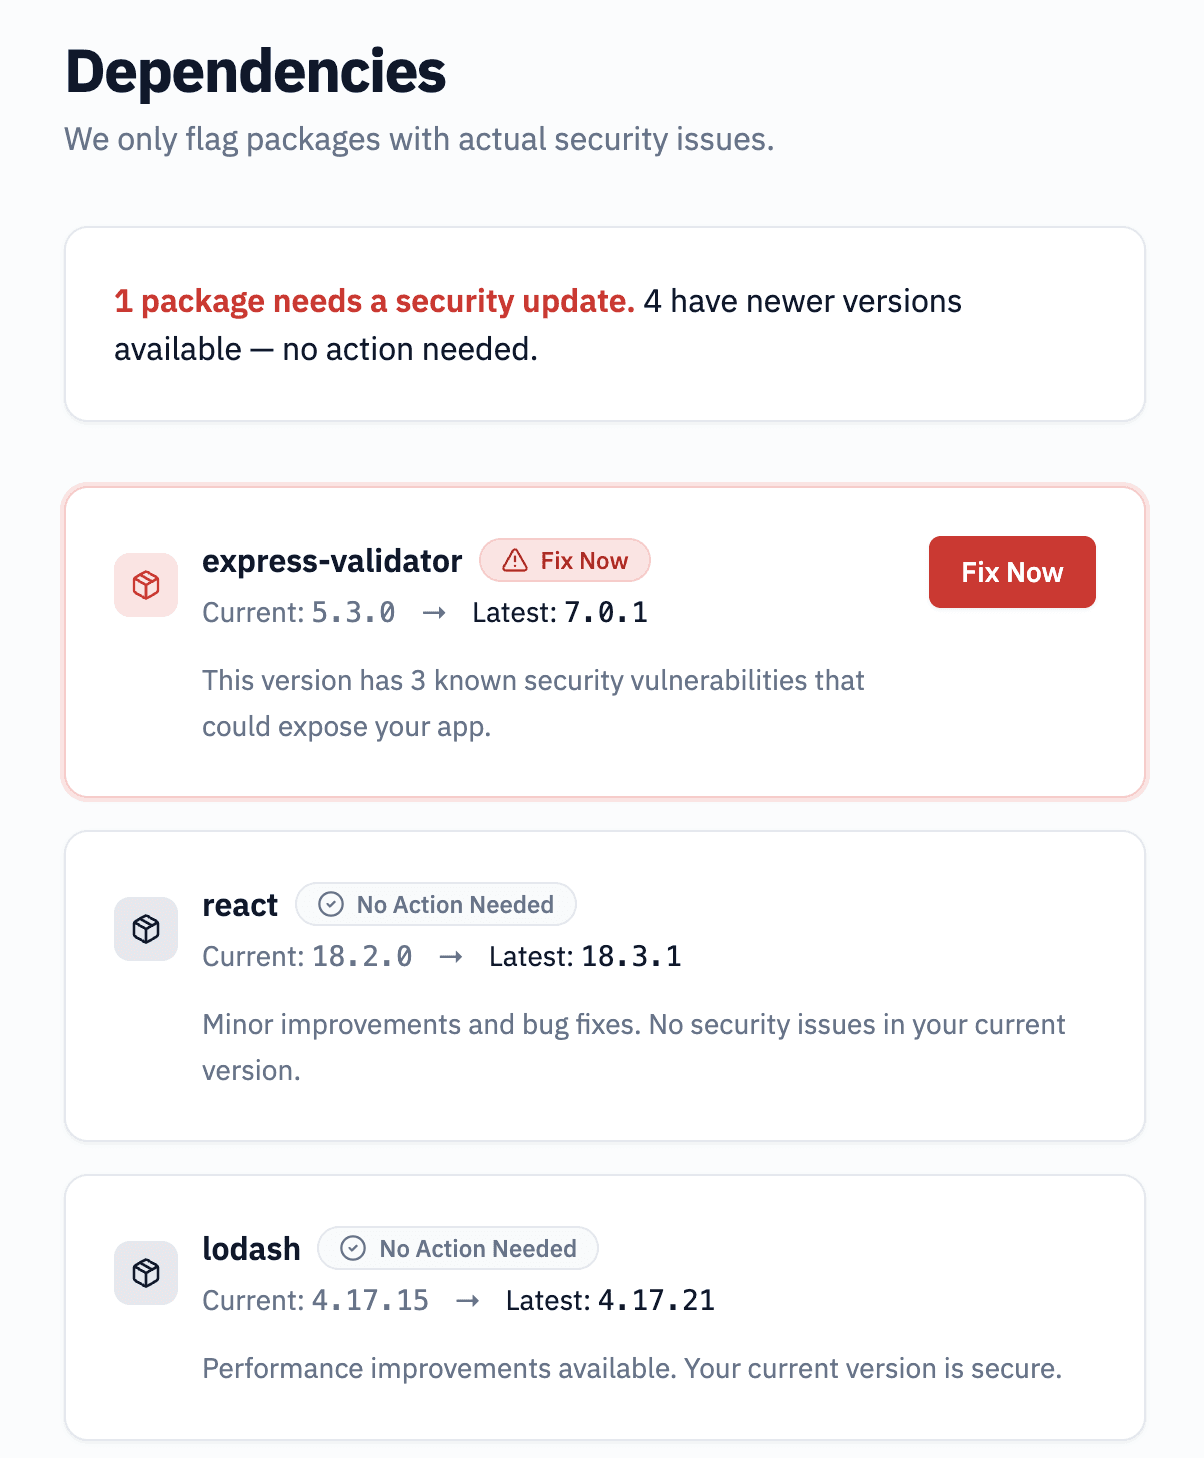Click the arrow between lodash version numbers
This screenshot has height=1458, width=1204.
tap(466, 1301)
